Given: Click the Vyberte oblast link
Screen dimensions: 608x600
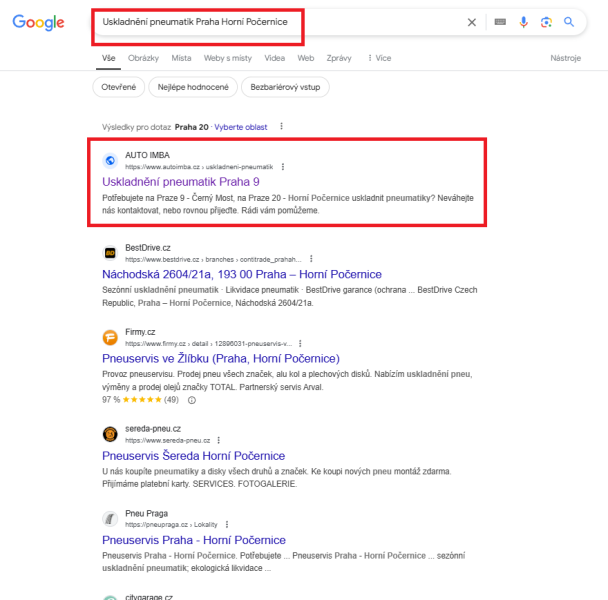Looking at the screenshot, I should click(x=241, y=127).
